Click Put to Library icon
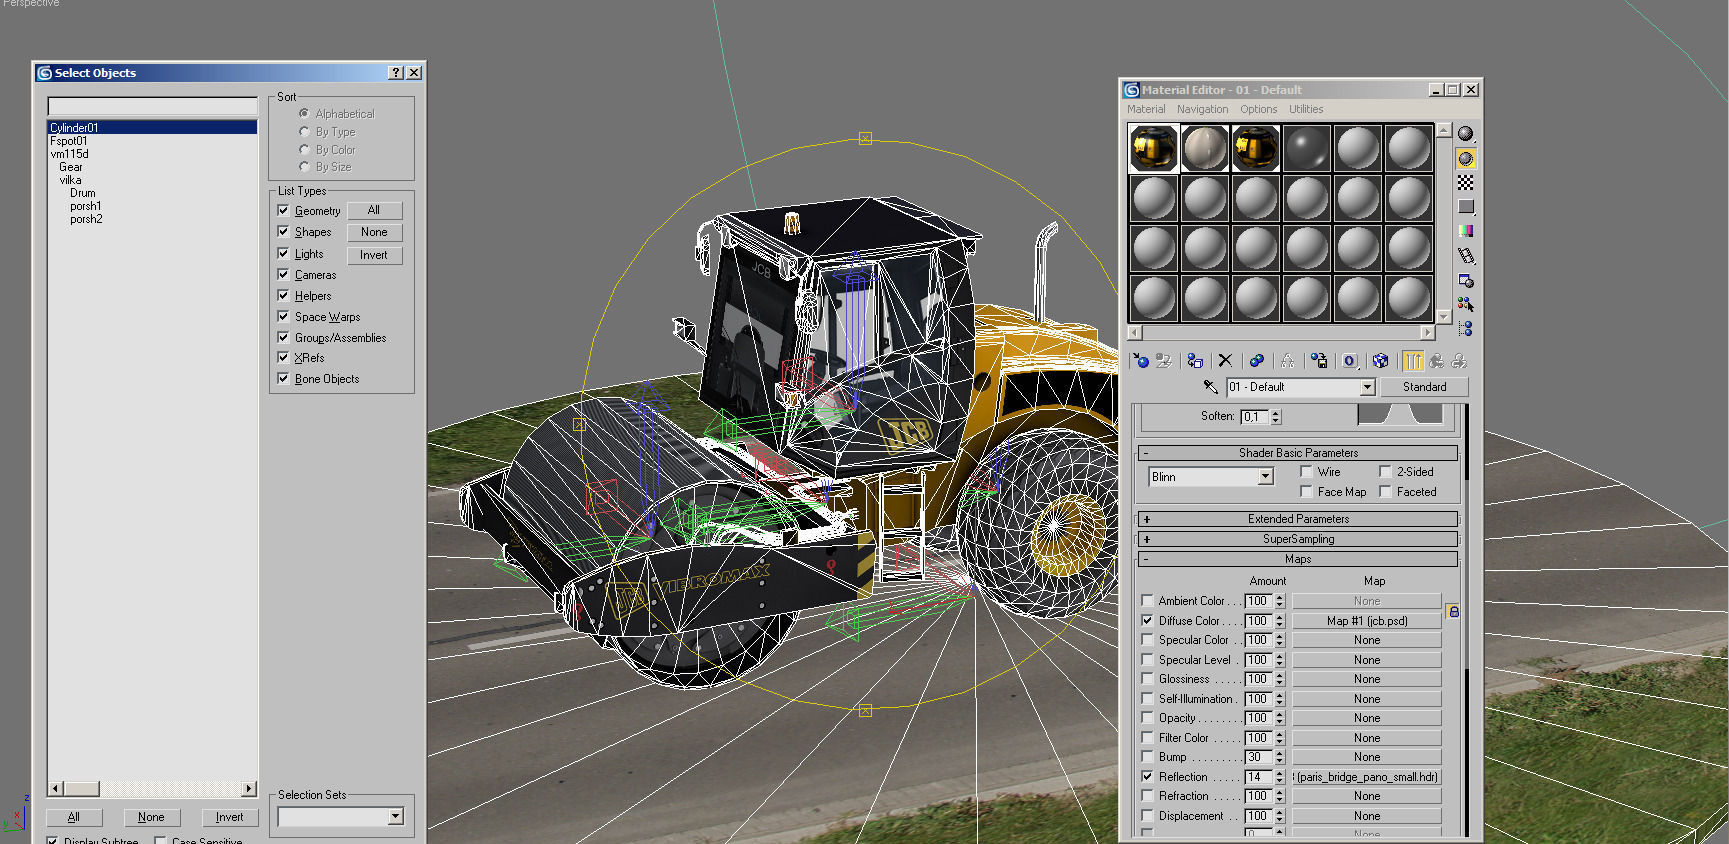Viewport: 1729px width, 844px height. coord(1319,361)
